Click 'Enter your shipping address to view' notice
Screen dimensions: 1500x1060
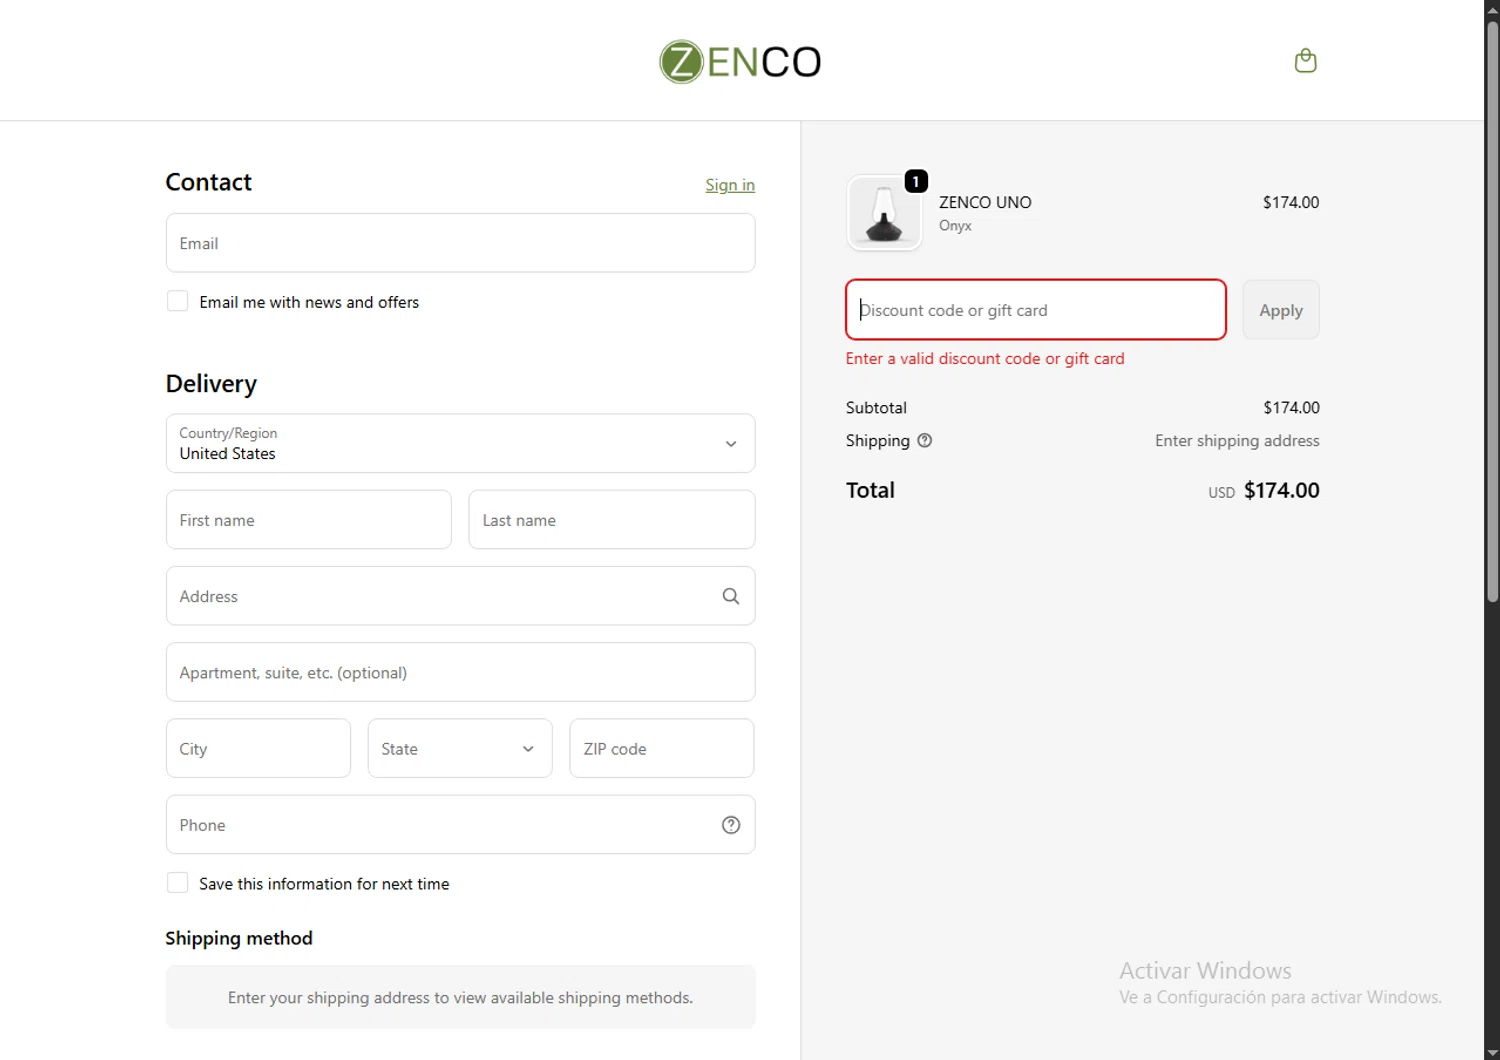click(460, 998)
